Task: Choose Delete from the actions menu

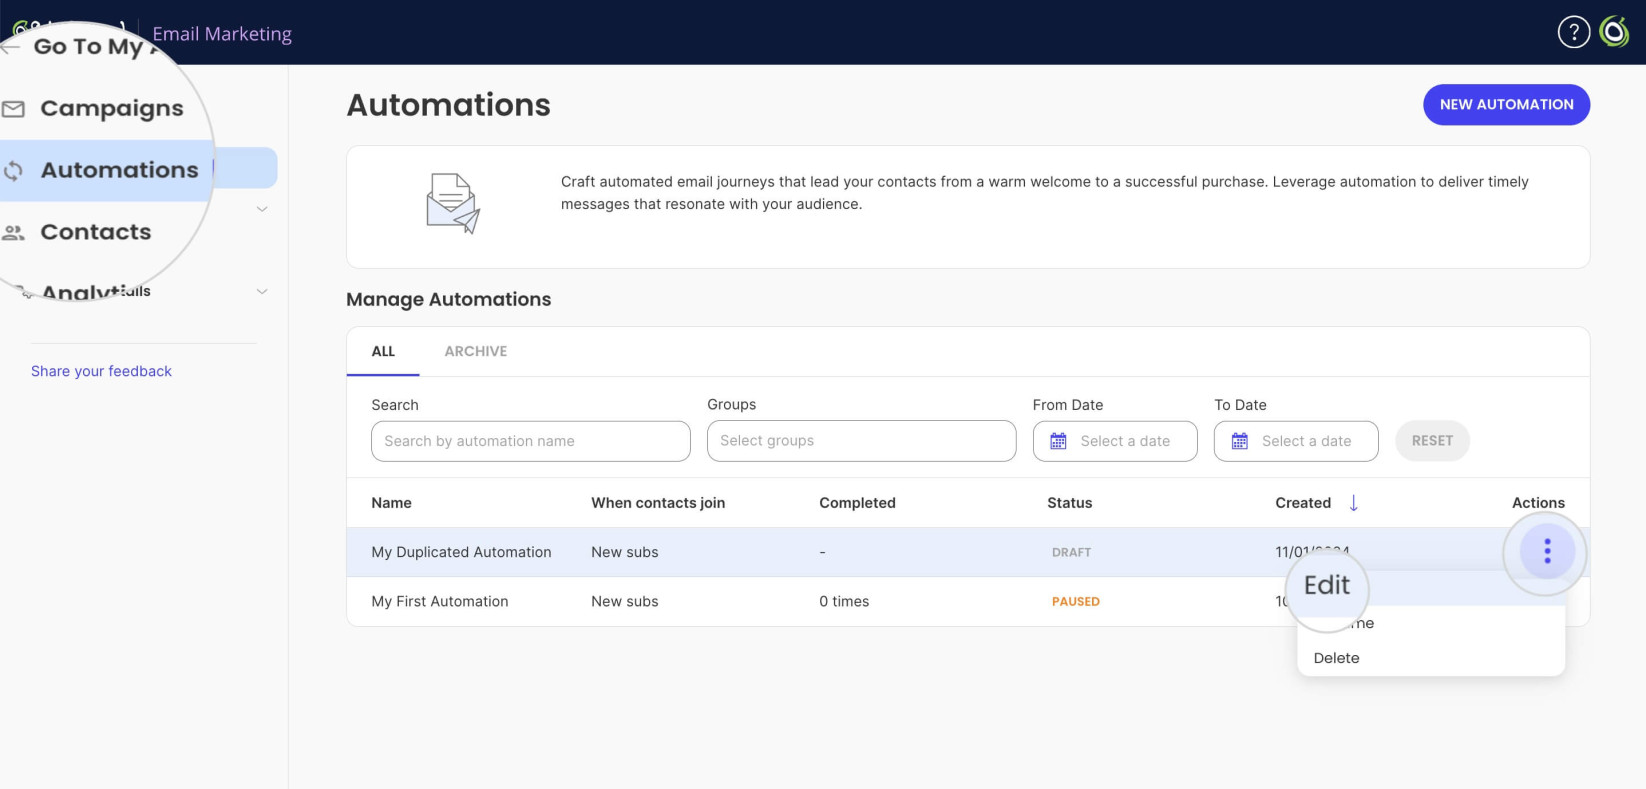Action: tap(1336, 658)
